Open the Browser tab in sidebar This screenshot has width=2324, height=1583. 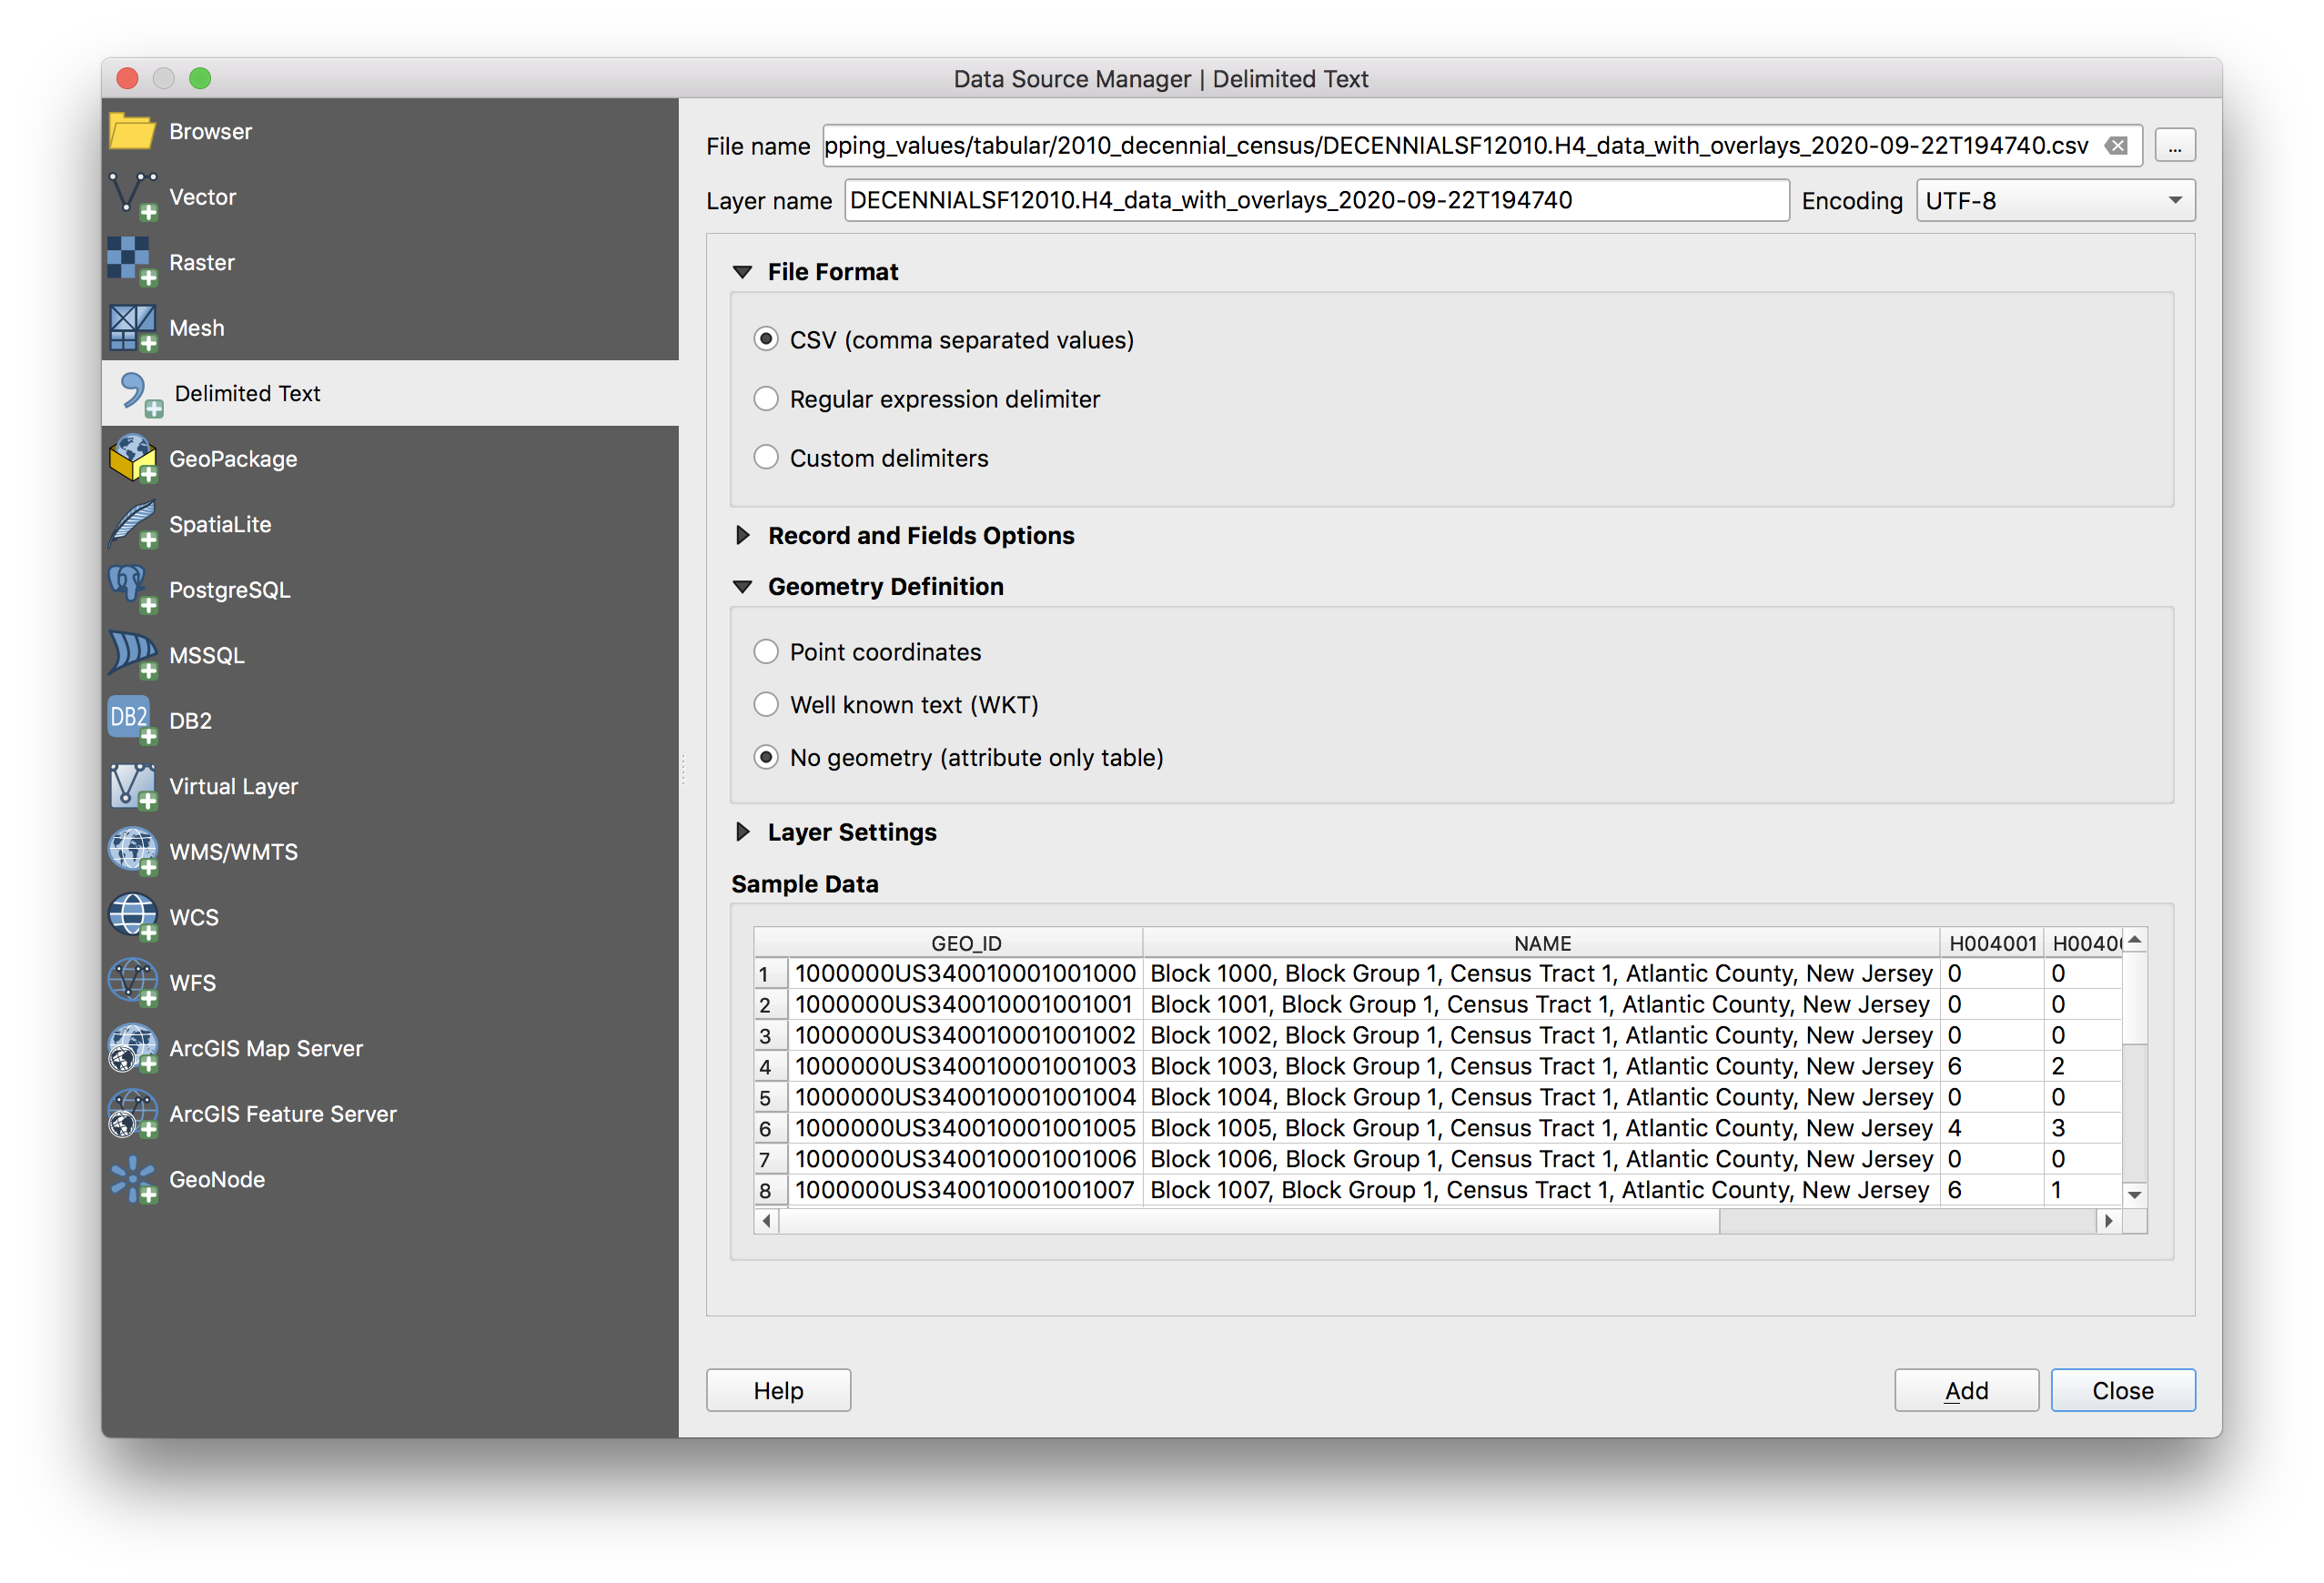point(210,131)
